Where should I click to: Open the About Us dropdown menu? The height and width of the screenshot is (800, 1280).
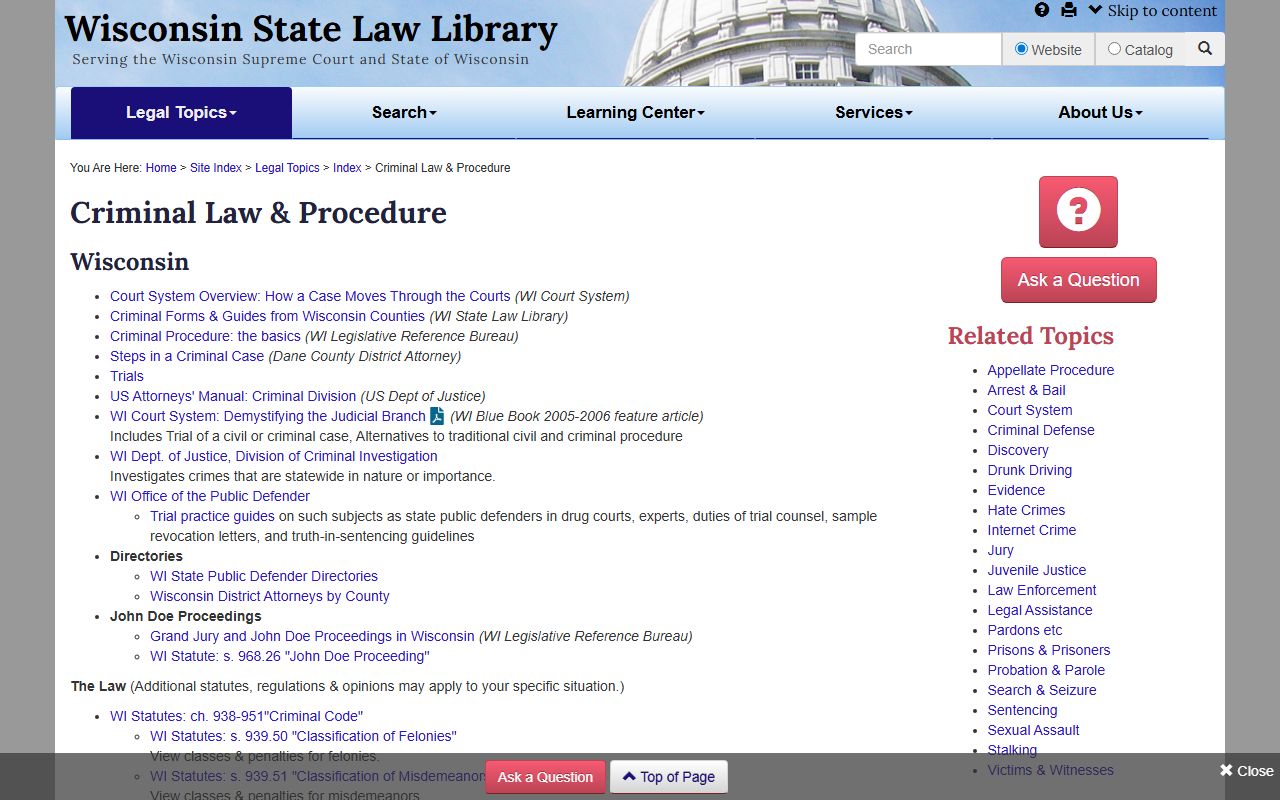1100,113
